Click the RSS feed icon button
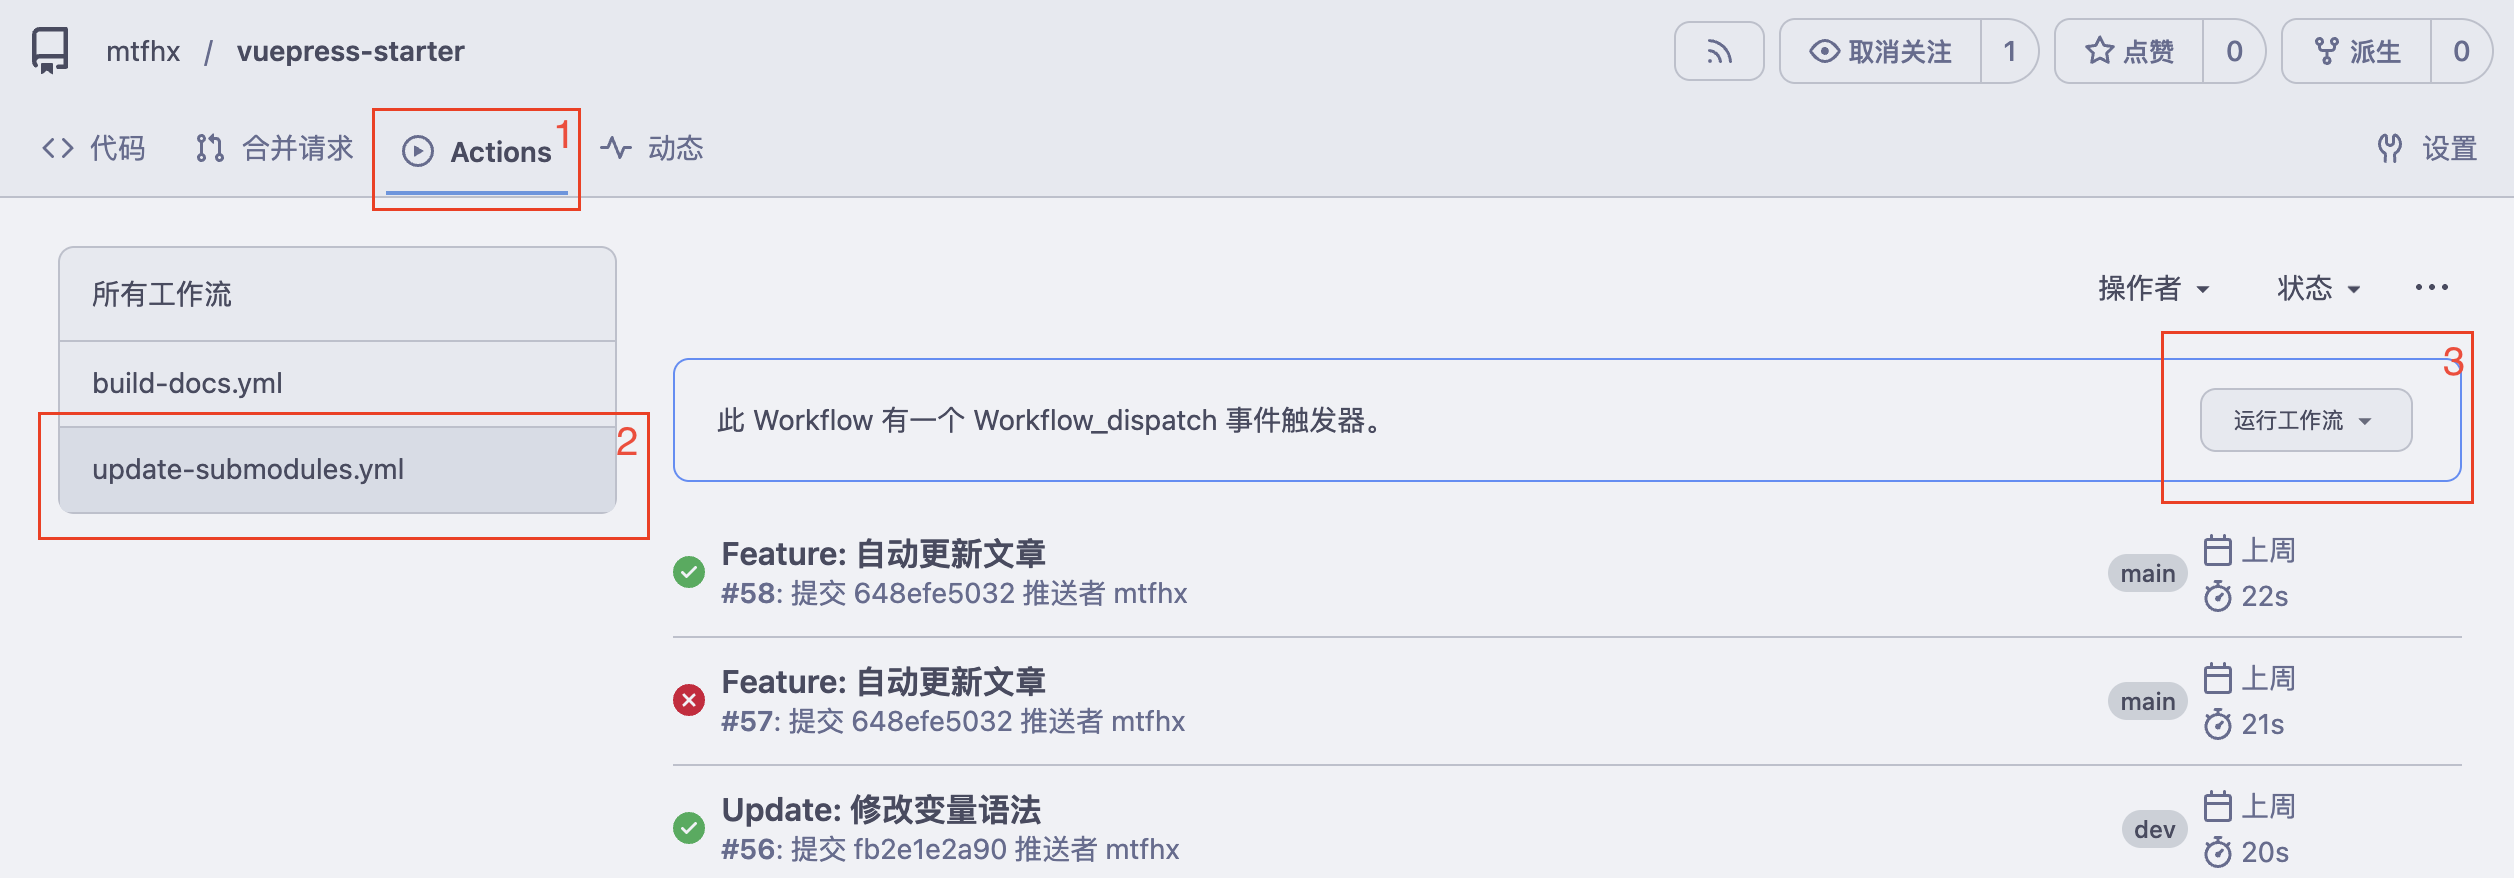 point(1718,52)
